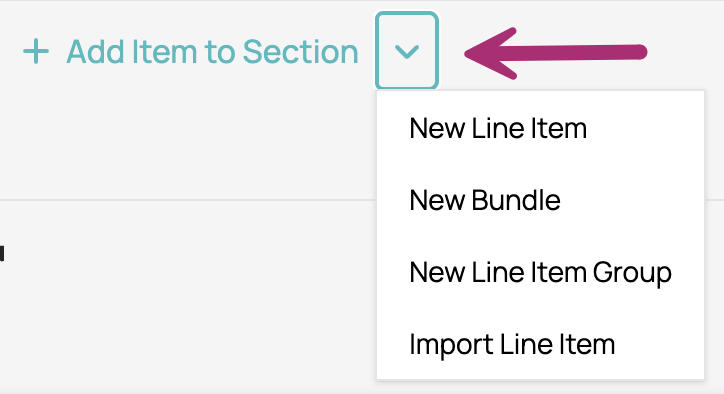Click the Add Item to Section link
This screenshot has height=394, width=724.
[212, 51]
